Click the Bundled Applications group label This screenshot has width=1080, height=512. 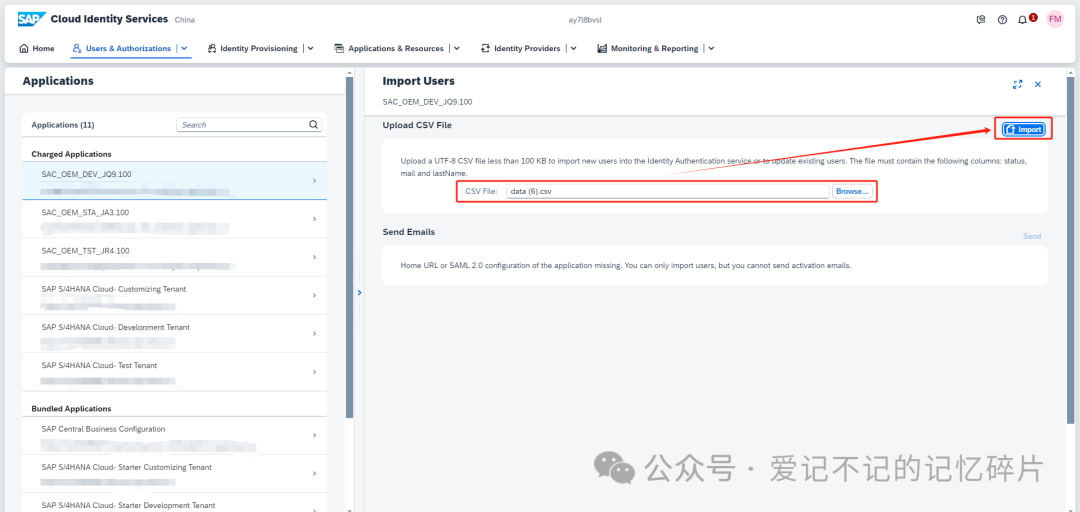(x=72, y=409)
